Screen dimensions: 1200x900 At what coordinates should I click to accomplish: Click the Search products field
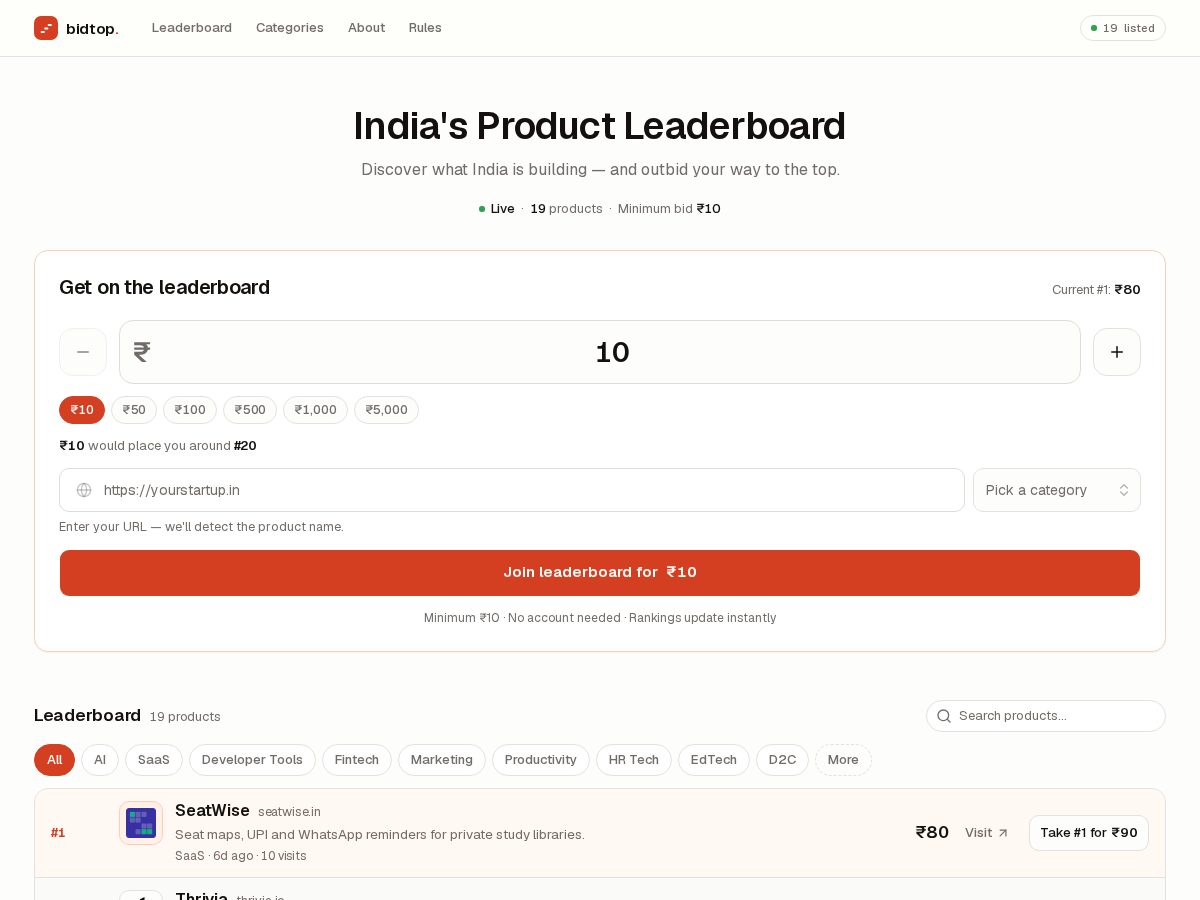tap(1046, 716)
